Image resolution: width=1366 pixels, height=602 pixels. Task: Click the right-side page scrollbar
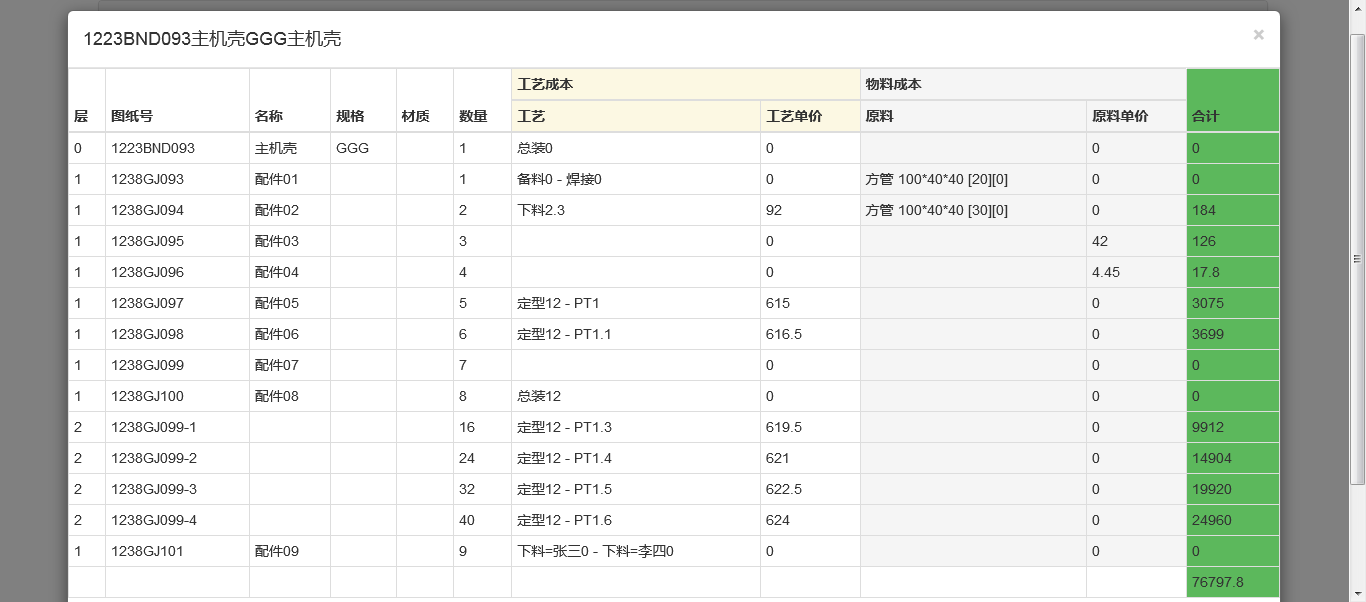point(1359,300)
